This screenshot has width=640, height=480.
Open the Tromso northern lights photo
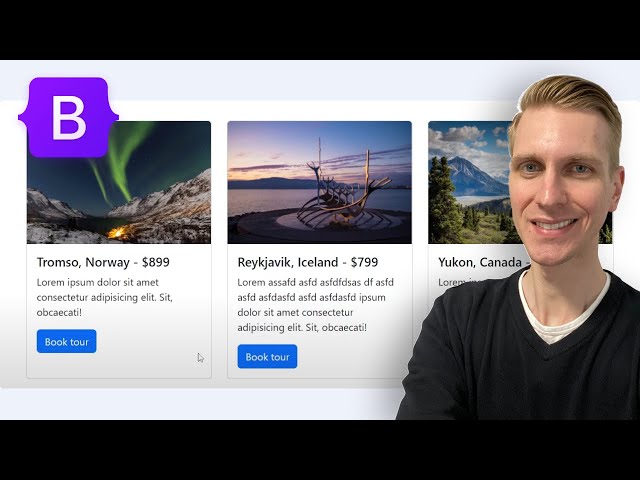point(119,182)
